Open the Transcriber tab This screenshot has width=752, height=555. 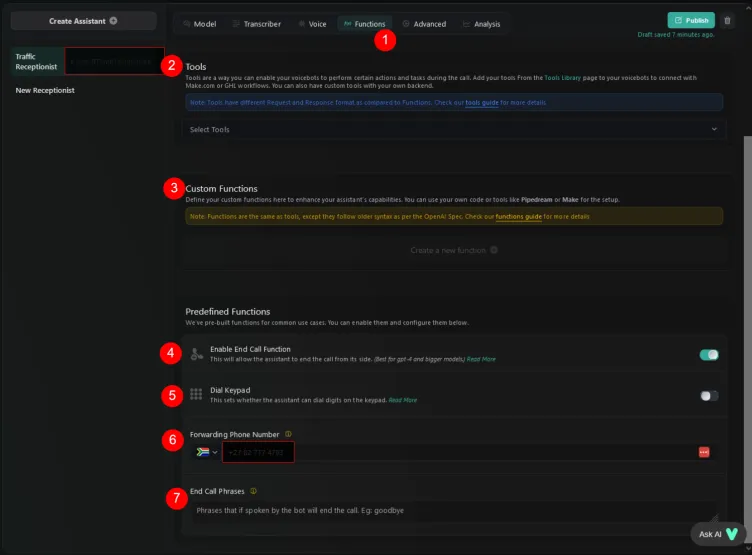point(257,23)
